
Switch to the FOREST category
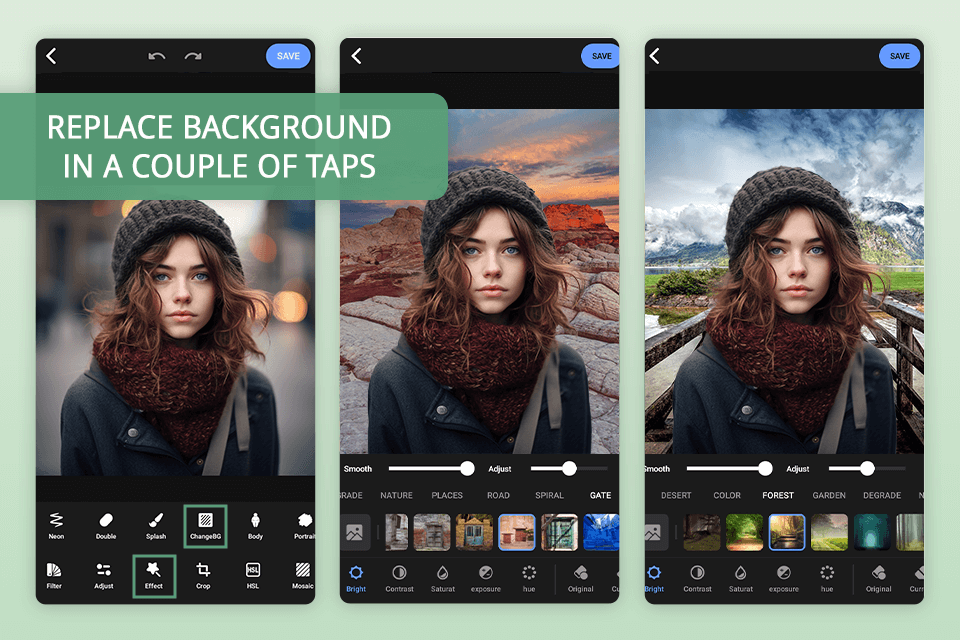(x=778, y=495)
